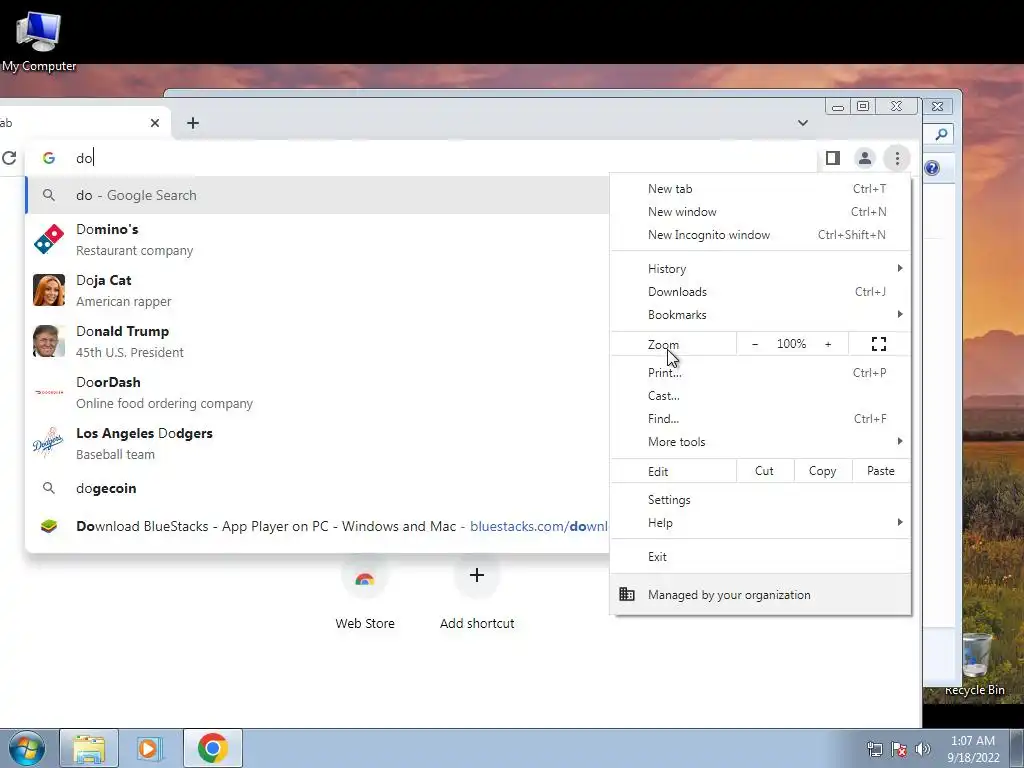Click the Chrome reload page icon
1024x768 pixels.
click(x=9, y=158)
